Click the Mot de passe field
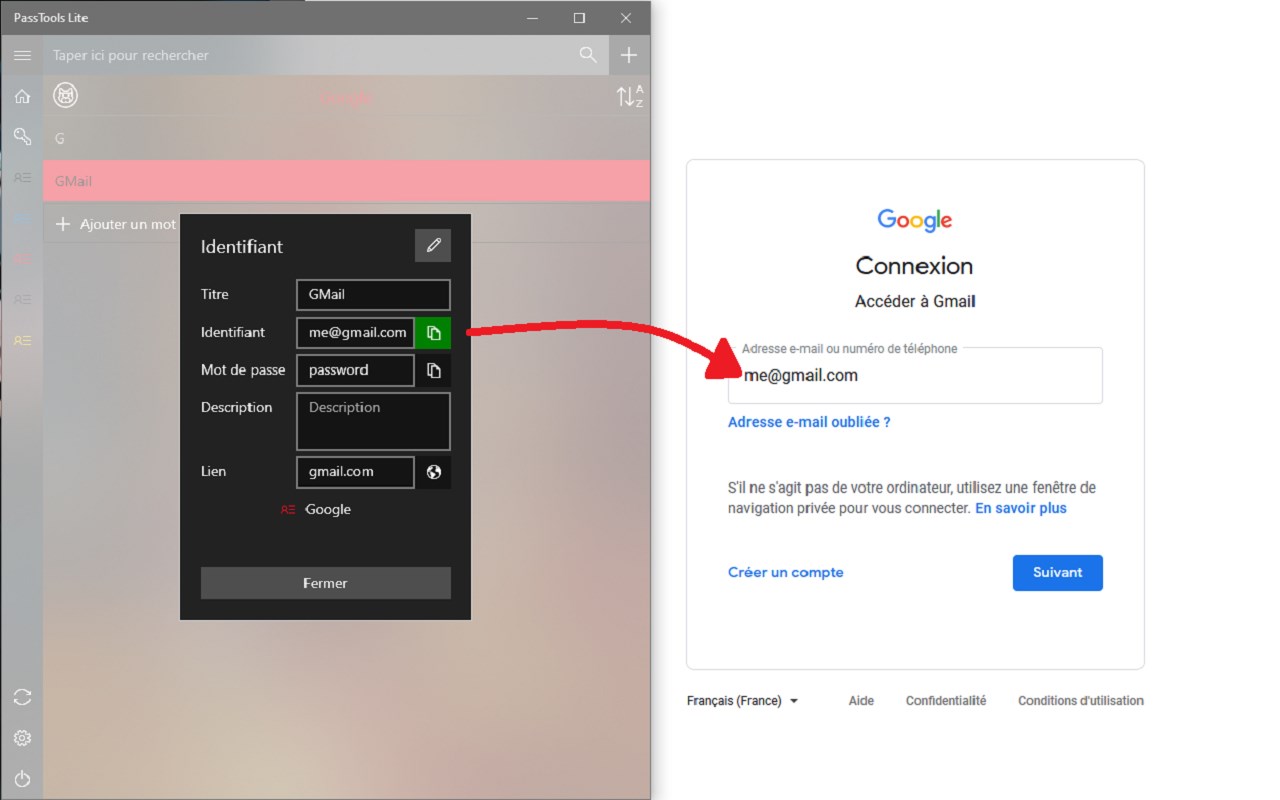1280x800 pixels. tap(355, 370)
